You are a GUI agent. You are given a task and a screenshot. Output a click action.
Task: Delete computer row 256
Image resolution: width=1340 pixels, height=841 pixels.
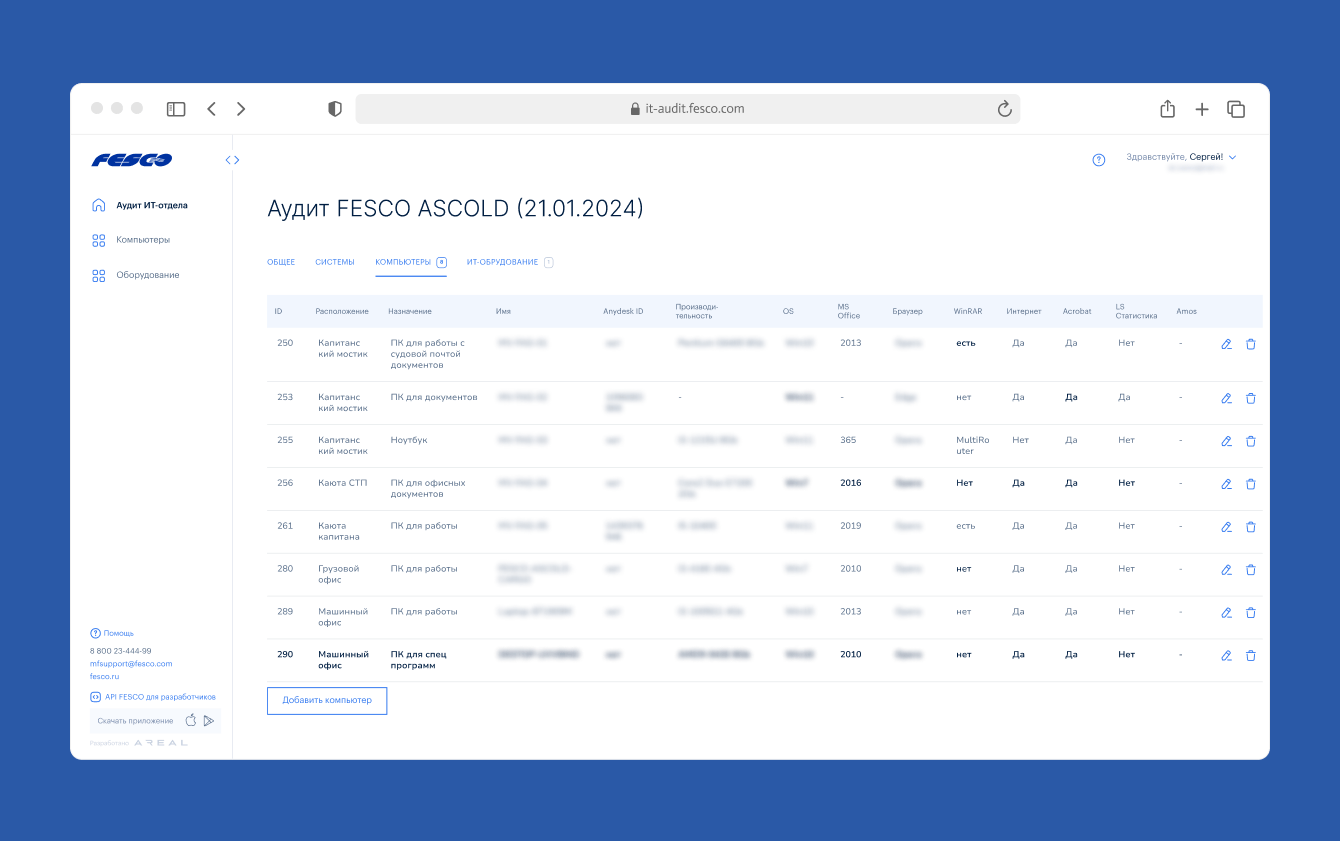tap(1250, 484)
